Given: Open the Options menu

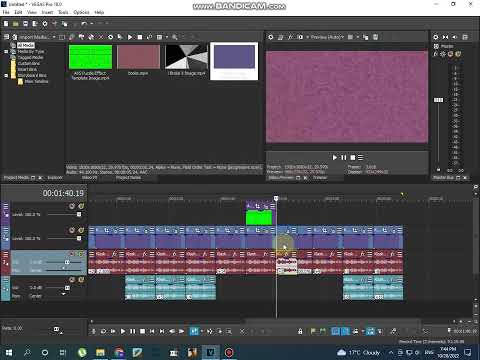Looking at the screenshot, I should tap(81, 12).
